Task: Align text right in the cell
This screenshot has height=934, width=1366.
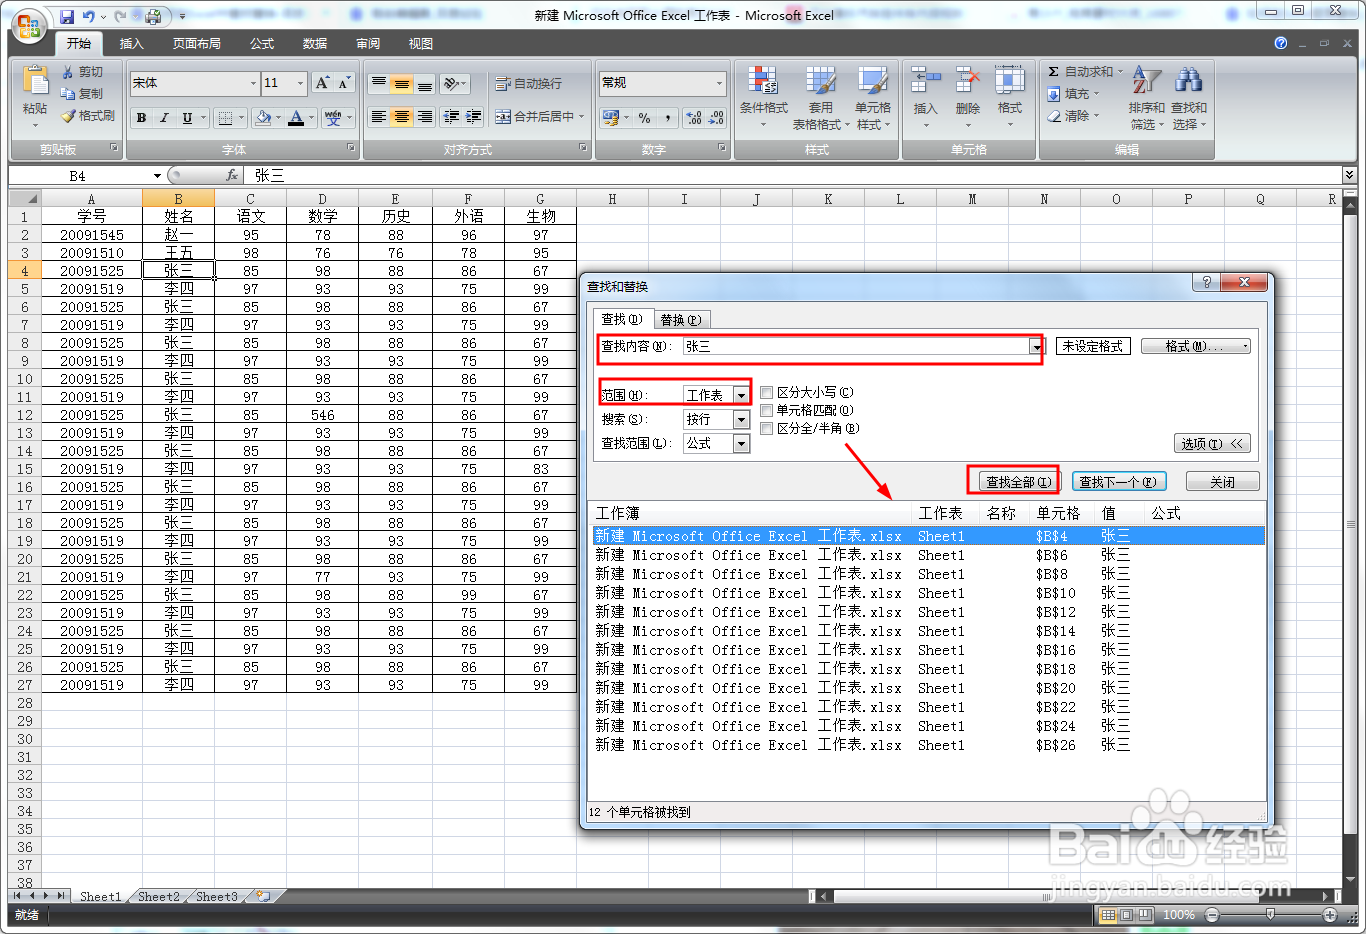Action: click(425, 117)
